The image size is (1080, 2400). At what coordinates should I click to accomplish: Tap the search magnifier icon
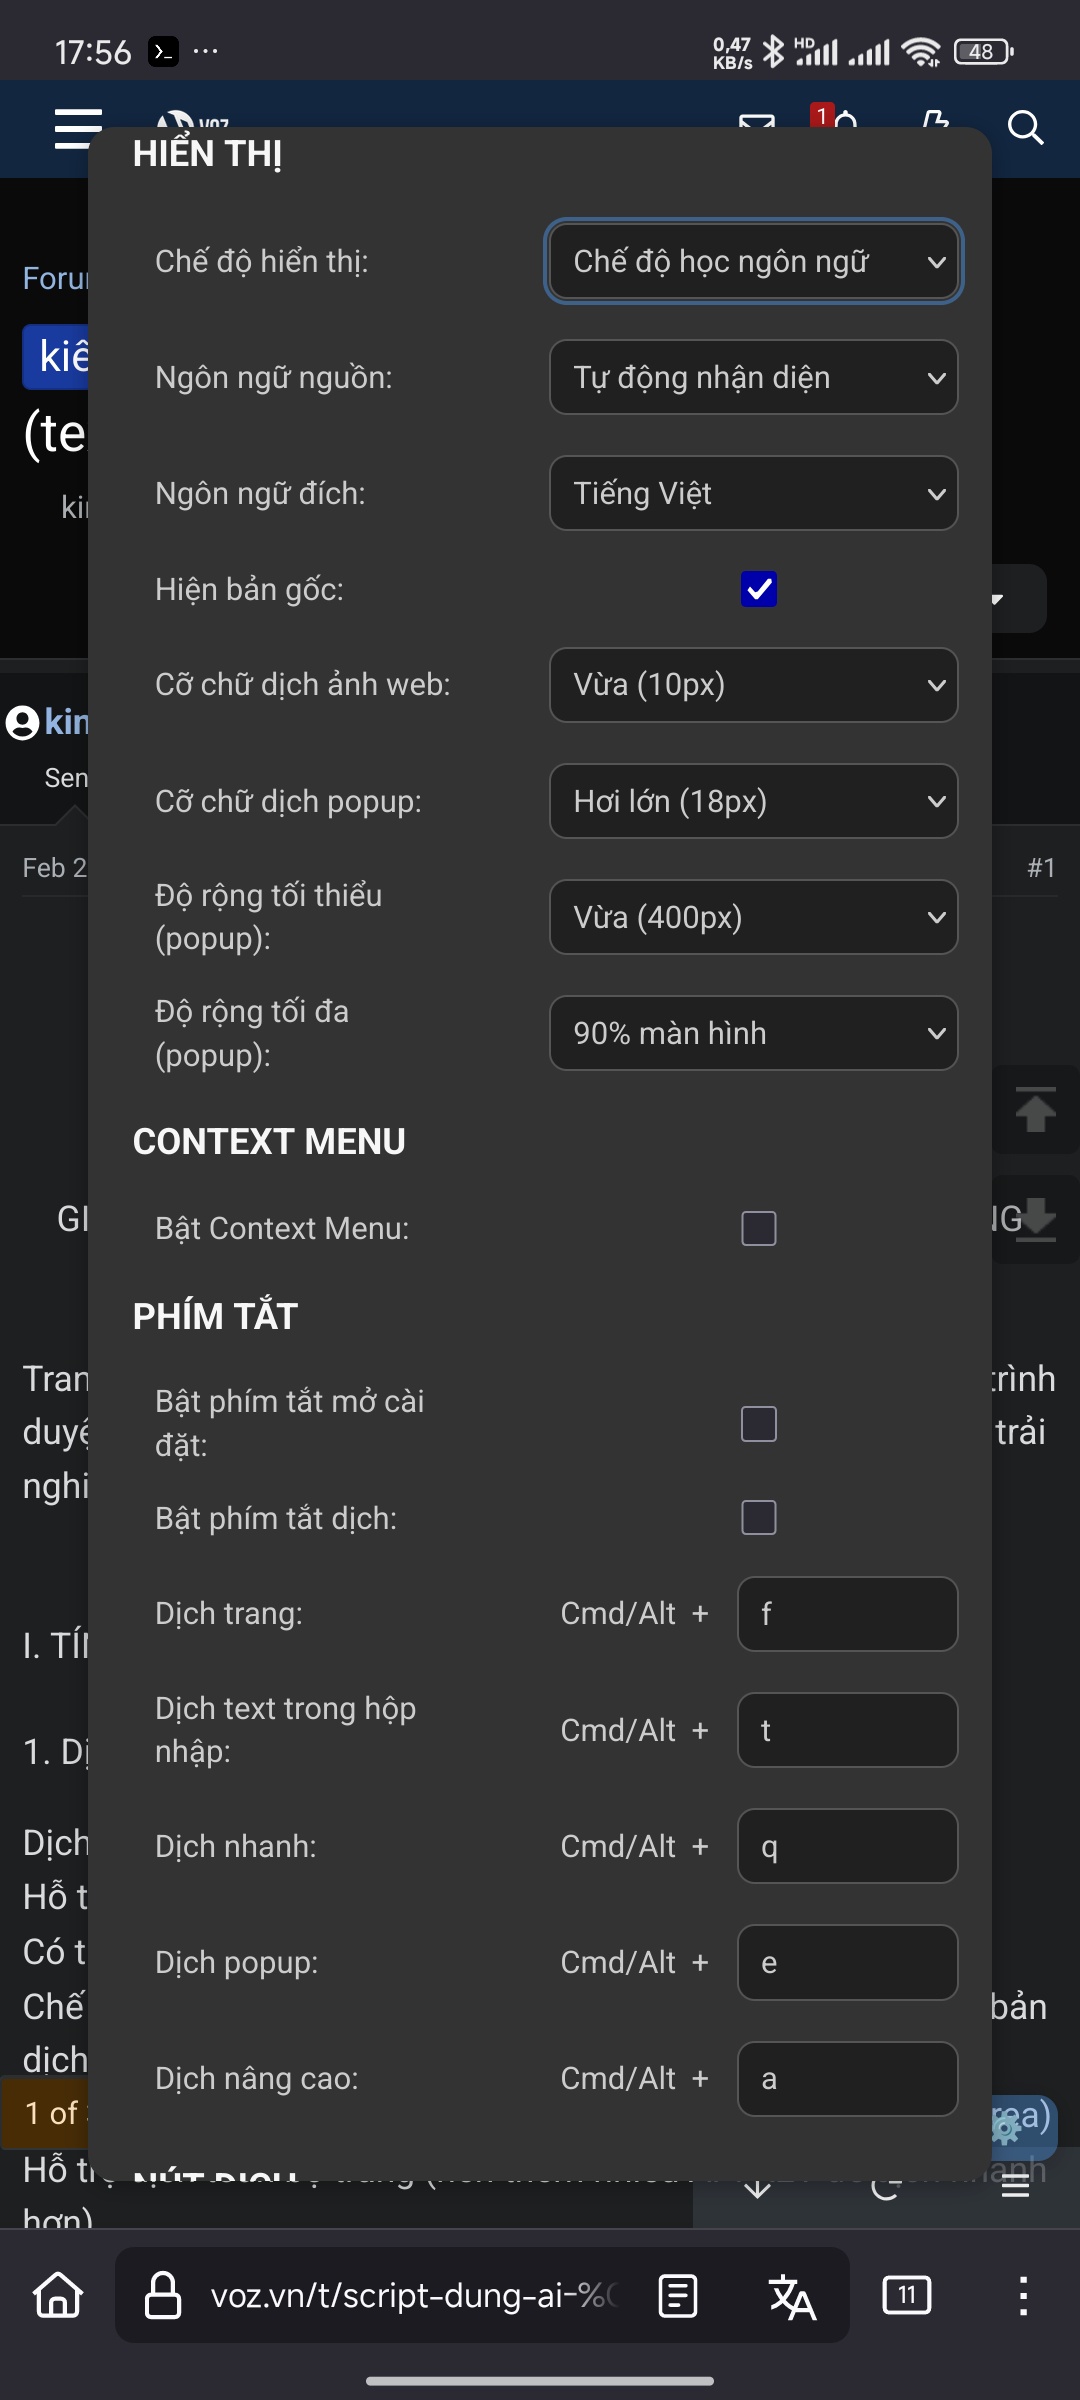tap(1025, 128)
